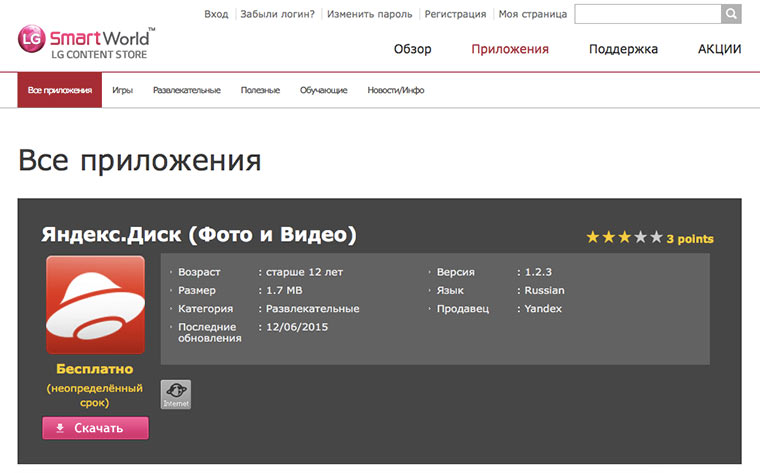Open АКЦИИ in main navigation
Image resolution: width=760 pixels, height=473 pixels.
click(719, 49)
